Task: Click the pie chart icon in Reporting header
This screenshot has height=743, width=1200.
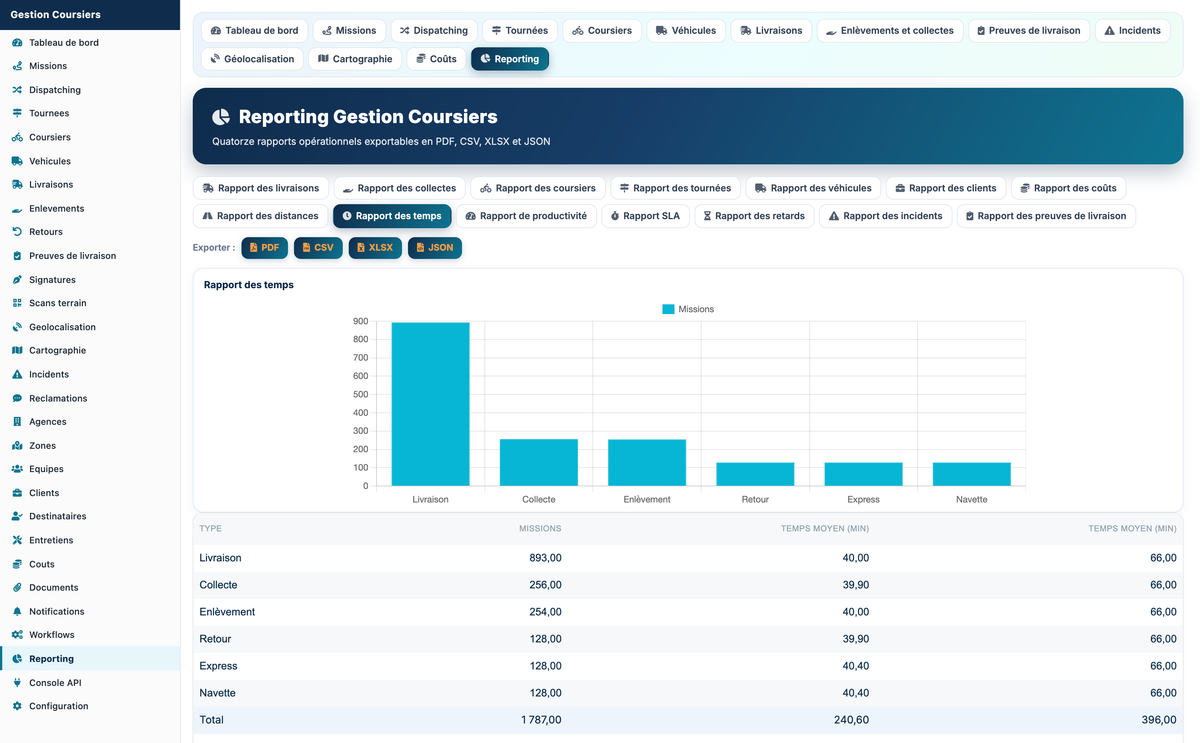Action: click(221, 117)
